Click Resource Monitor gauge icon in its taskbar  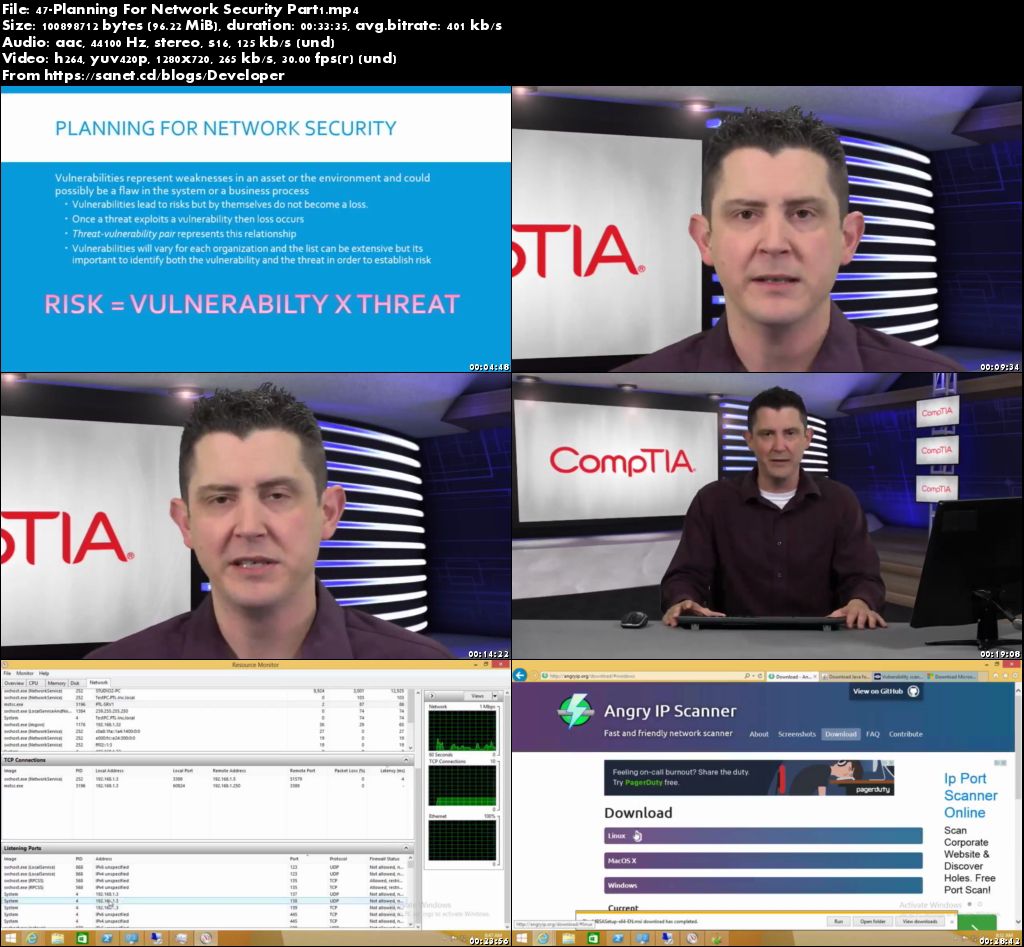coord(206,939)
